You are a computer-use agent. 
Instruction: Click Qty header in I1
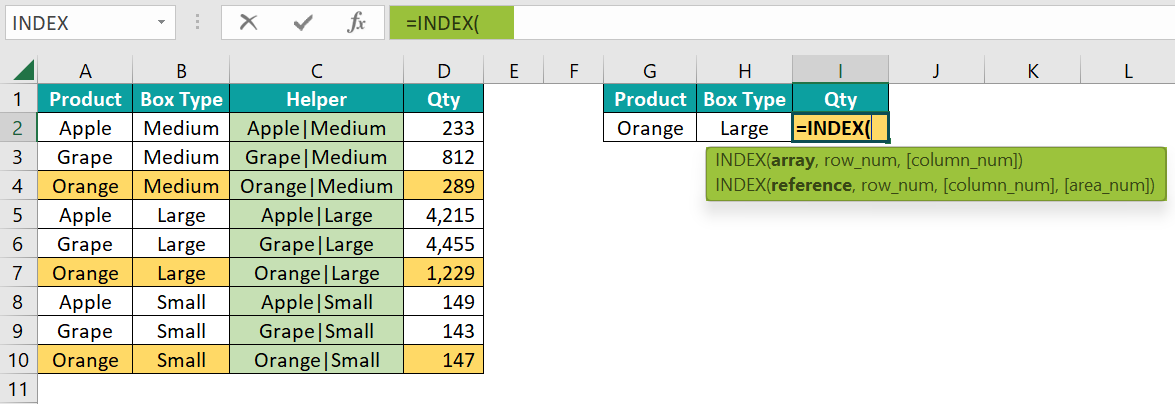[841, 99]
